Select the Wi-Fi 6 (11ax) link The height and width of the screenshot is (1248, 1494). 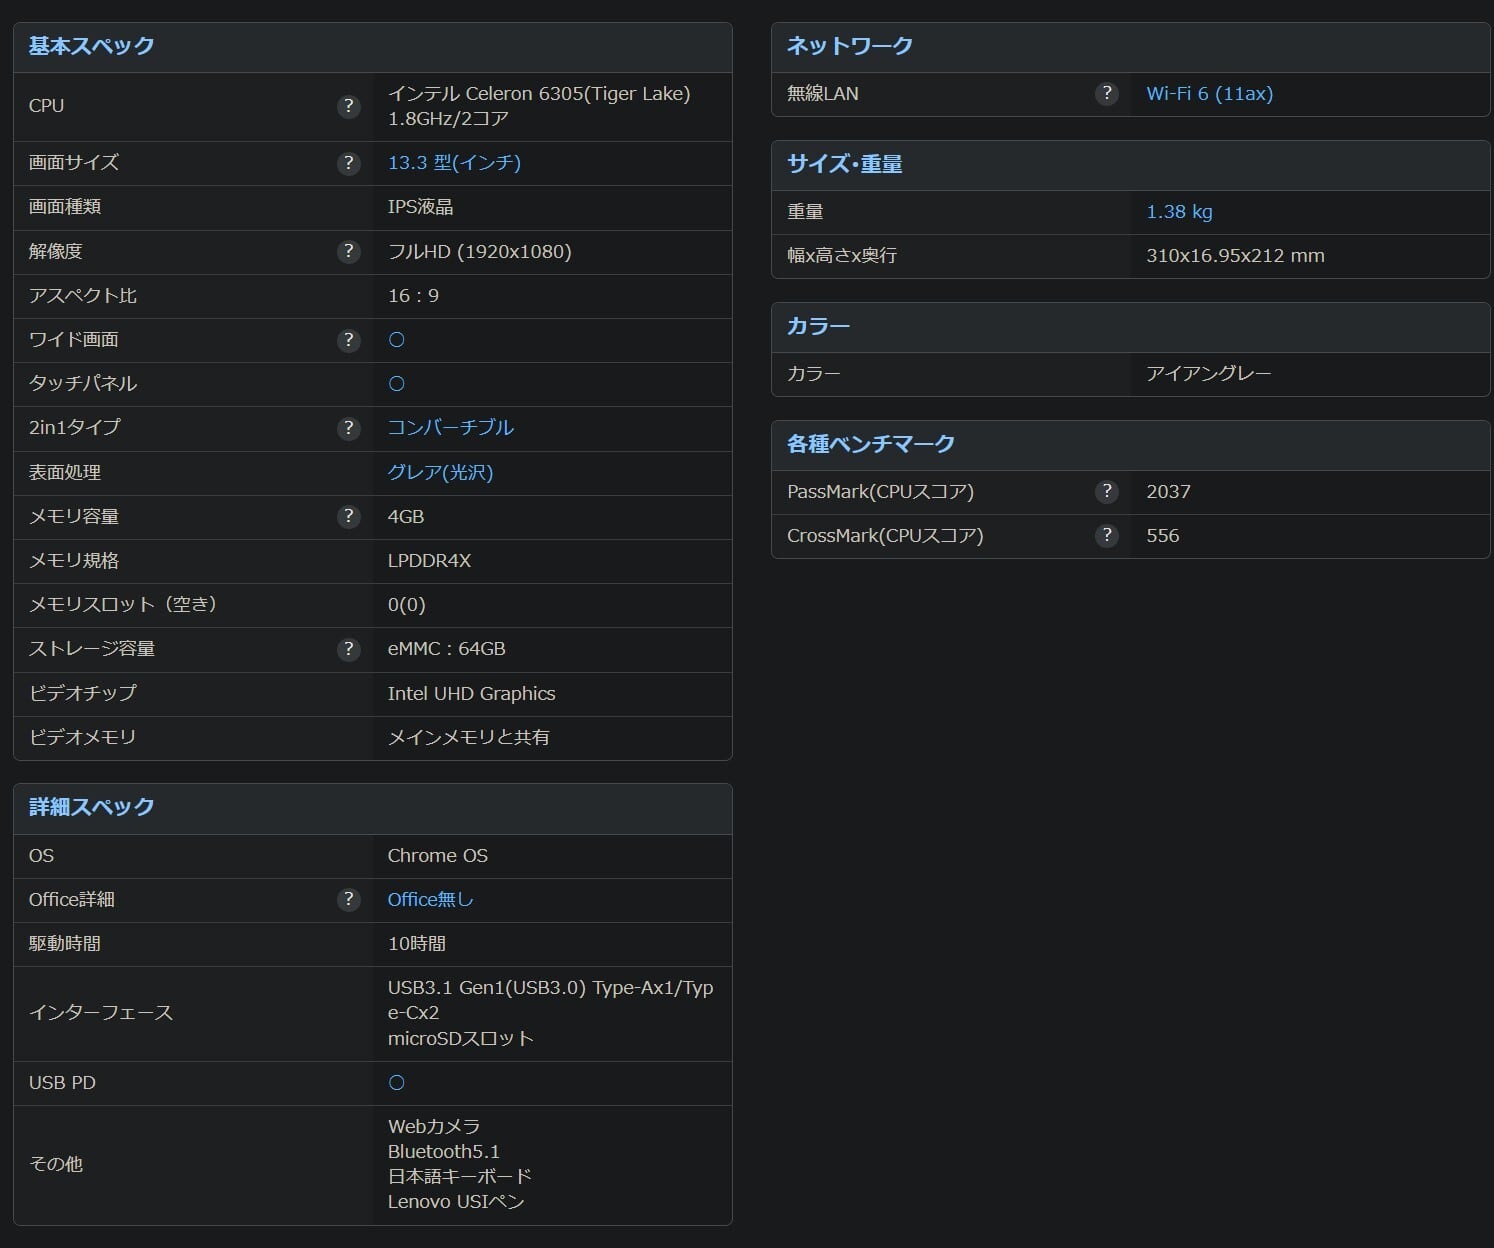point(1209,94)
